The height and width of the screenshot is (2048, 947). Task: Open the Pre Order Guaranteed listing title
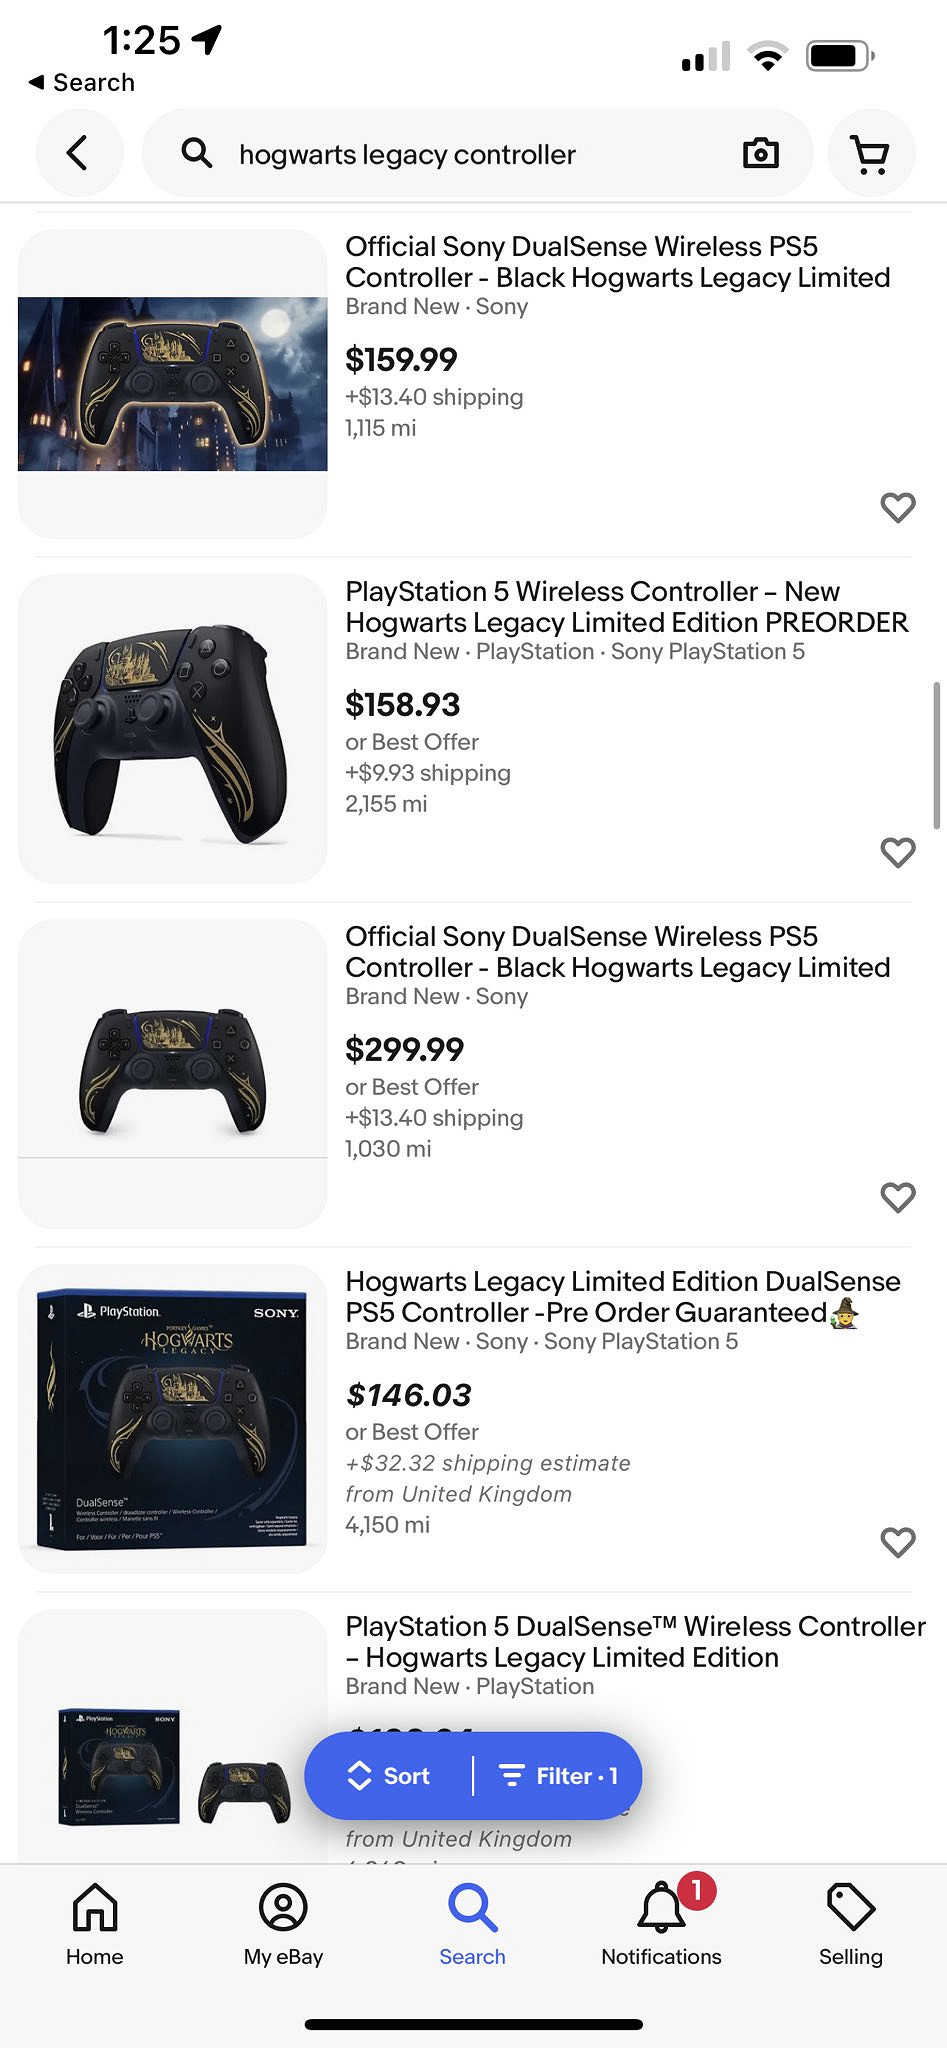click(622, 1297)
